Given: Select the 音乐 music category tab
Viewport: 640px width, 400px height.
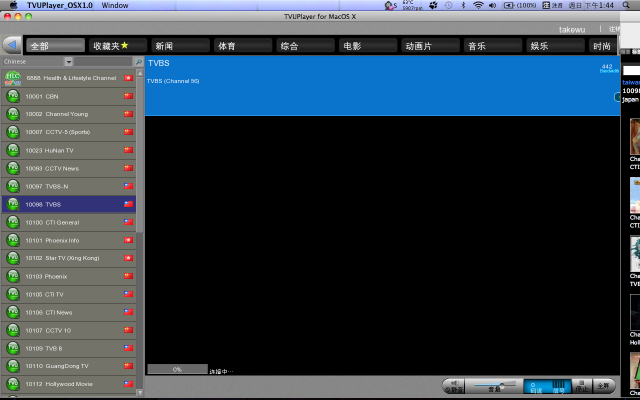Looking at the screenshot, I should pyautogui.click(x=493, y=45).
